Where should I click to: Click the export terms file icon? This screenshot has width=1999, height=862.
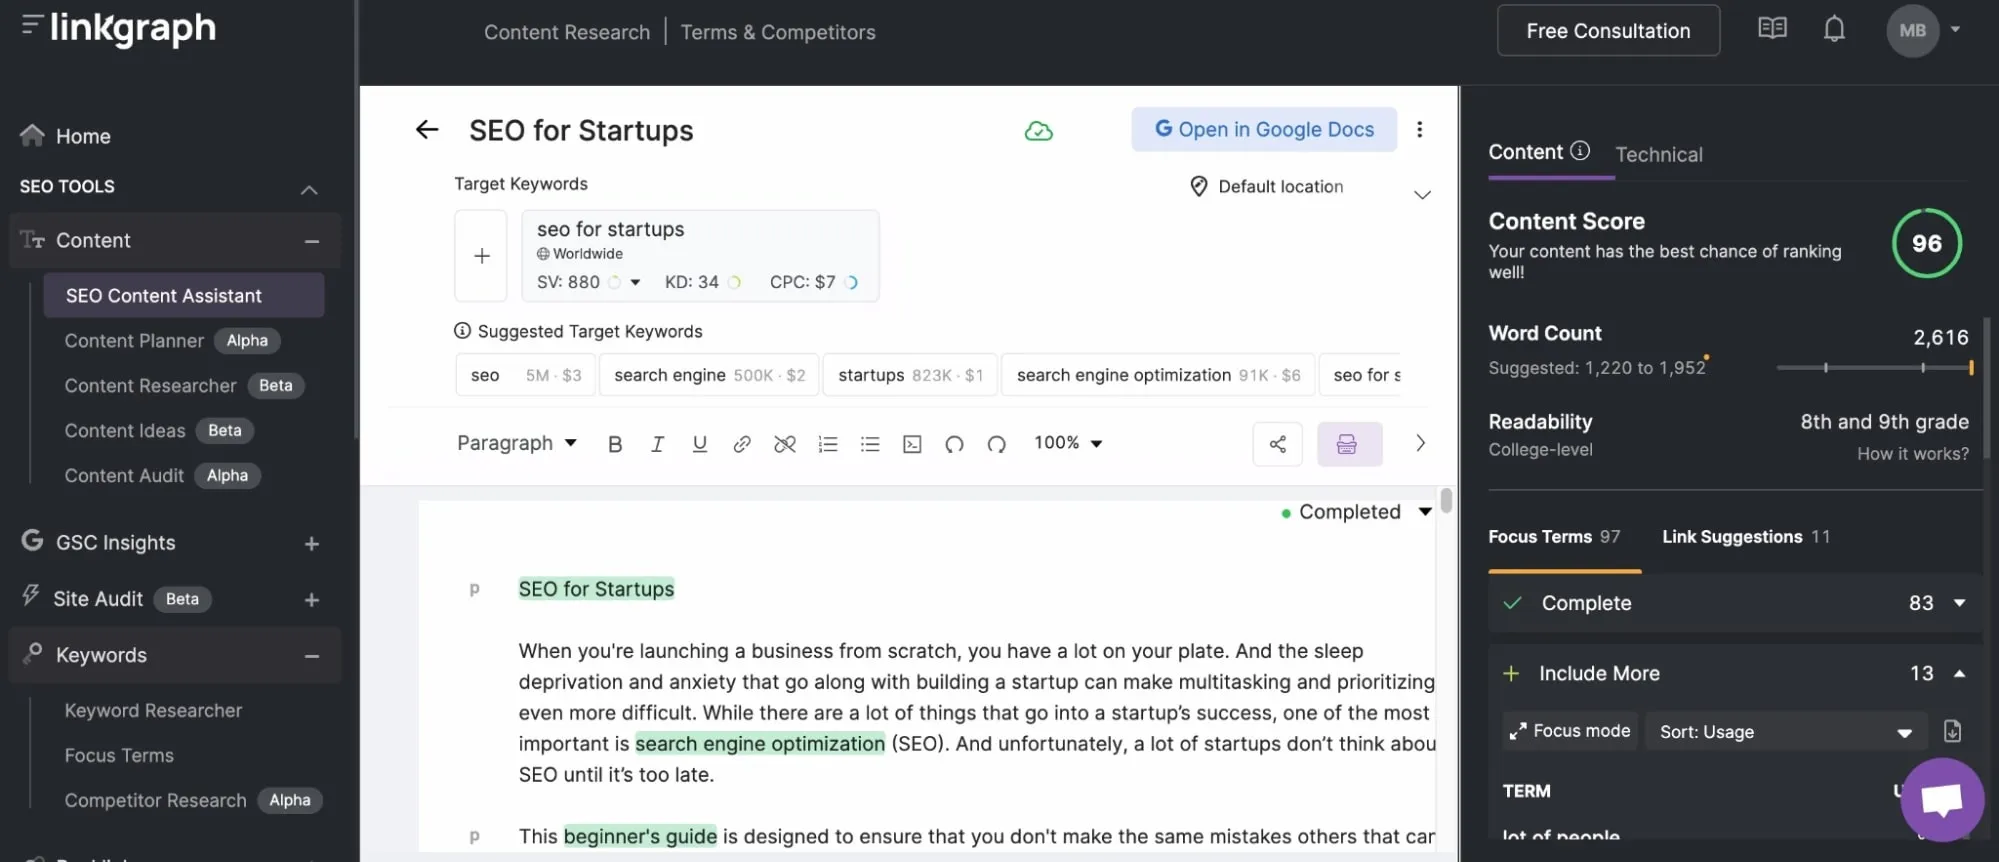pyautogui.click(x=1952, y=731)
